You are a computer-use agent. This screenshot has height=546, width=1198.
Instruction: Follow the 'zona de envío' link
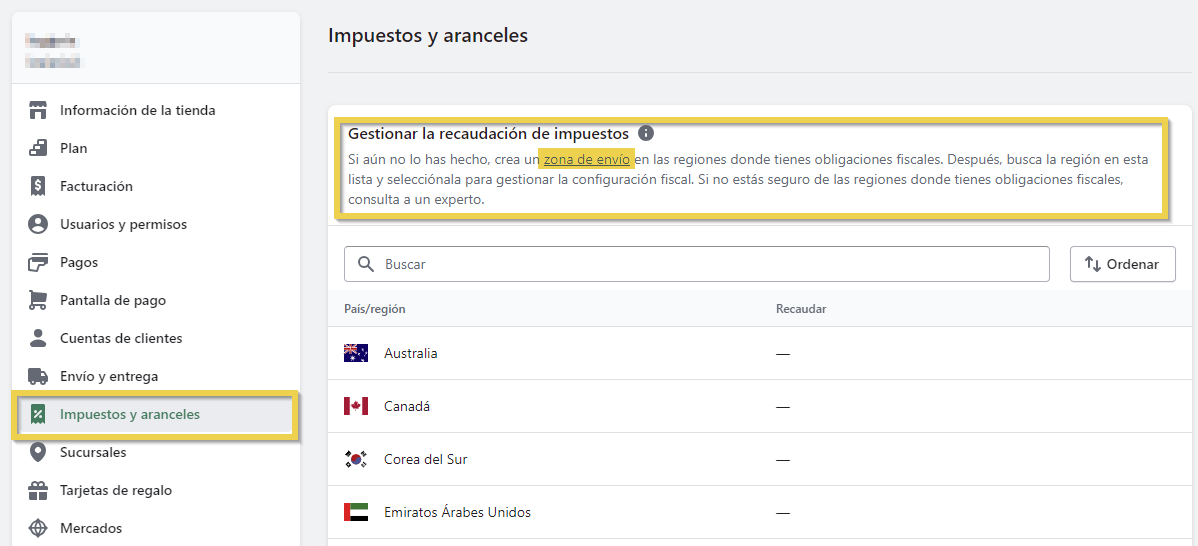click(587, 159)
